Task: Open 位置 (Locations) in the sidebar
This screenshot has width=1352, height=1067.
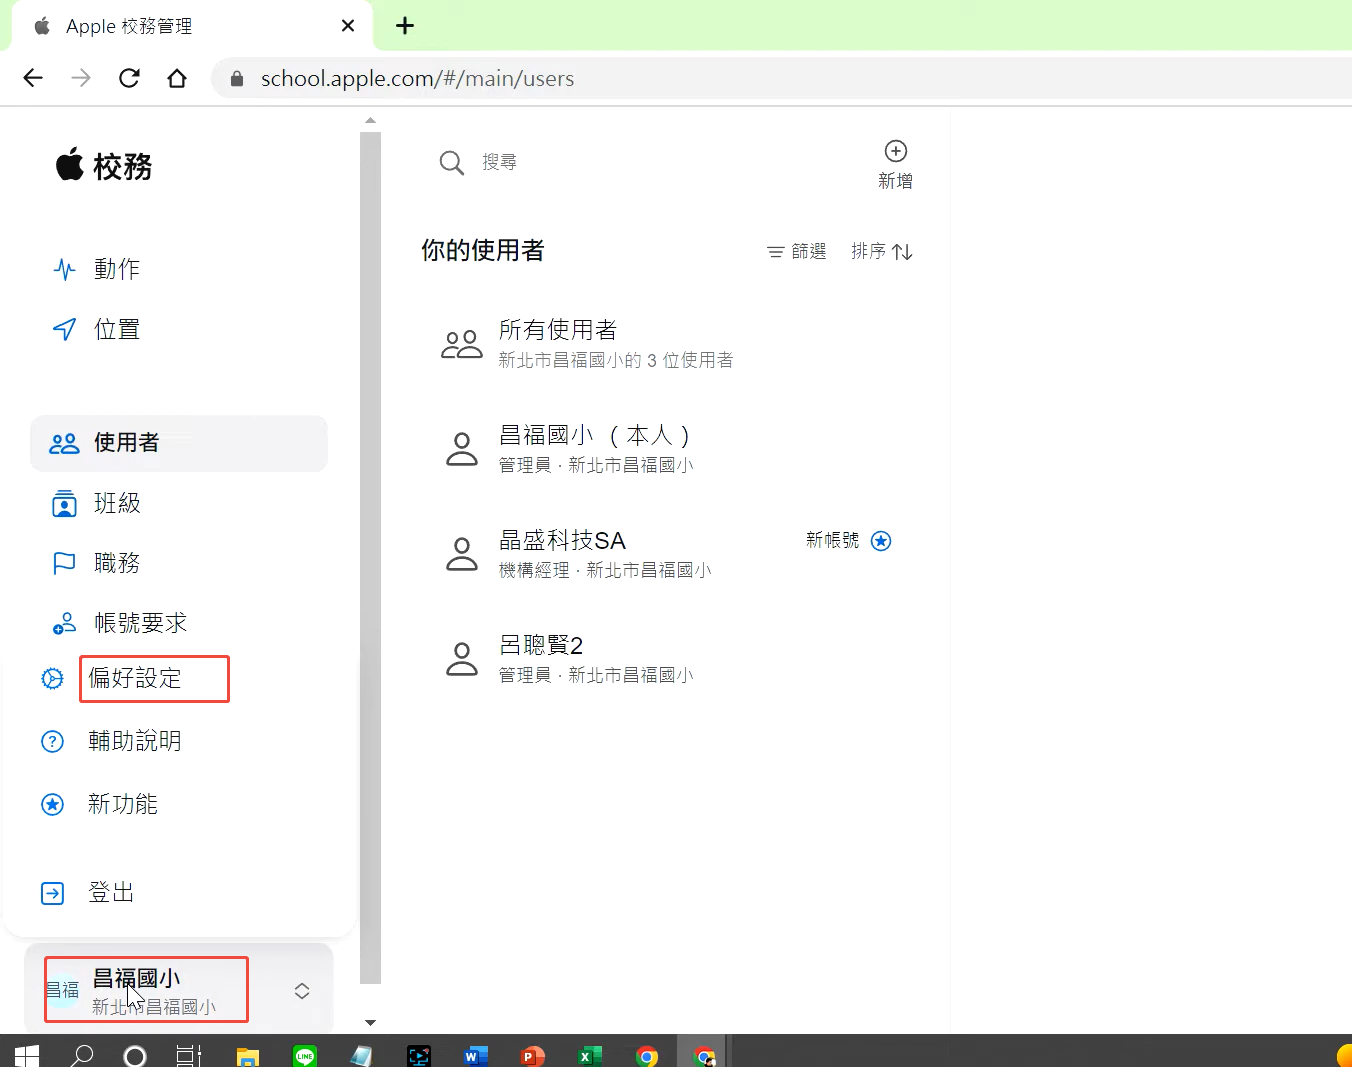Action: pyautogui.click(x=116, y=329)
